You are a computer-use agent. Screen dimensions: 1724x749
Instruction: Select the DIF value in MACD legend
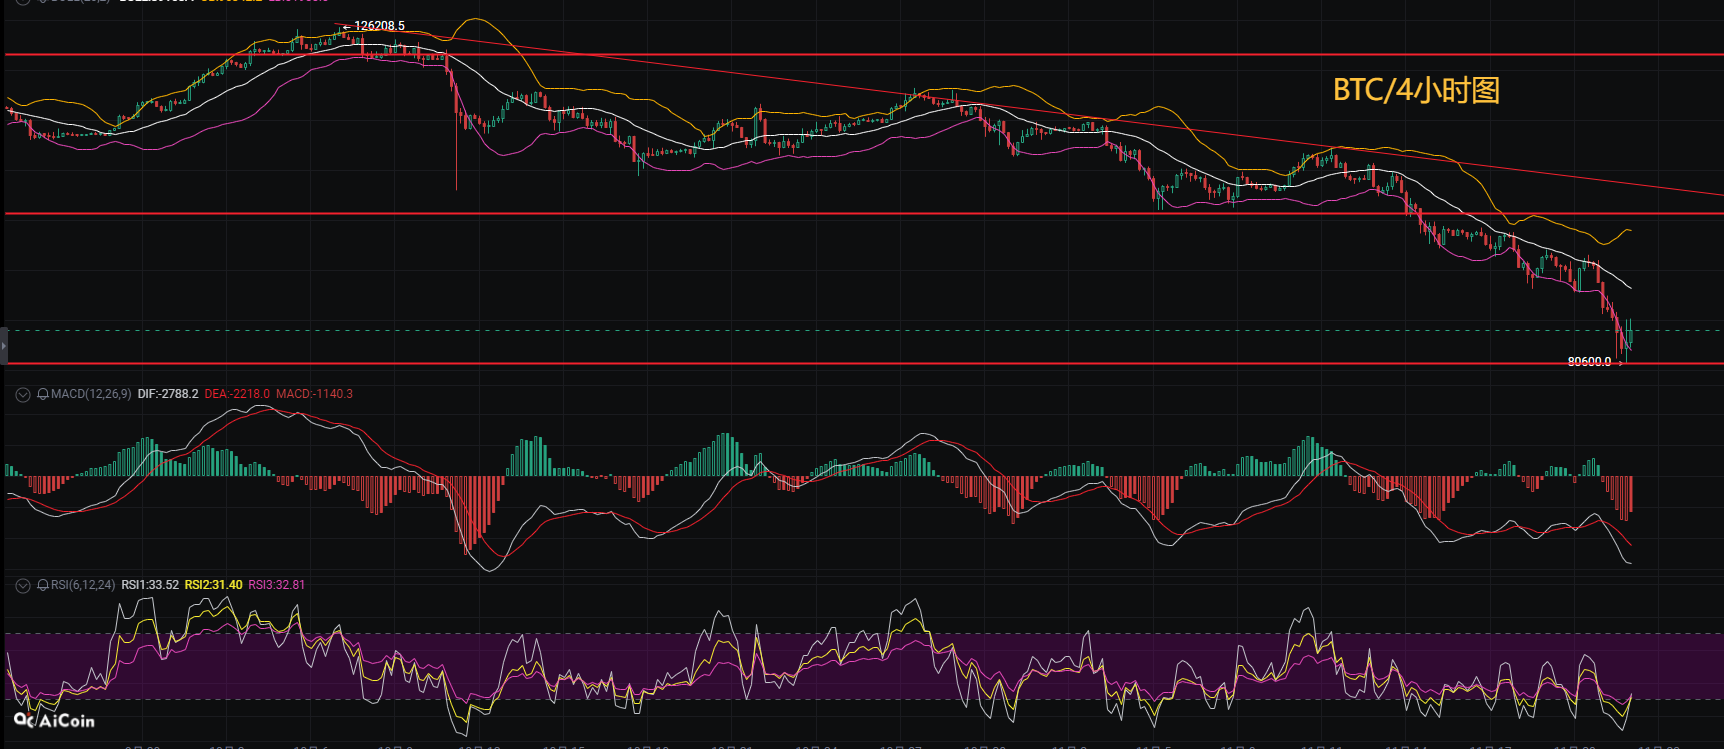tap(168, 394)
